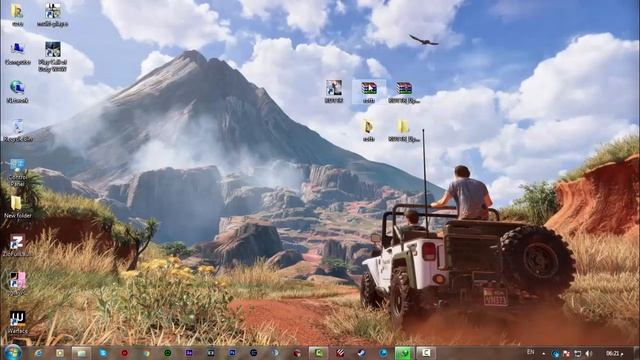640x360 pixels.
Task: Select the folder icon in the desktop's top-left corner
Action: (x=17, y=15)
